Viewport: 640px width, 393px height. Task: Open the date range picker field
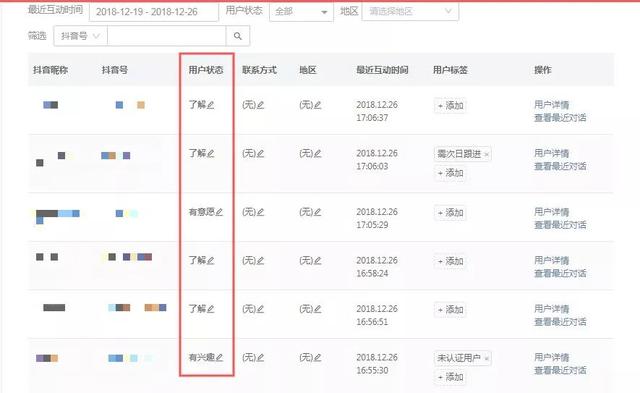click(153, 12)
